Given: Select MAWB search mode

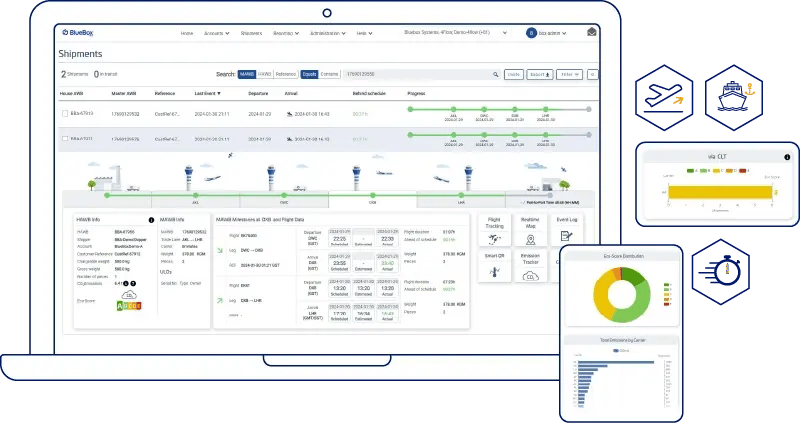Looking at the screenshot, I should pyautogui.click(x=247, y=74).
